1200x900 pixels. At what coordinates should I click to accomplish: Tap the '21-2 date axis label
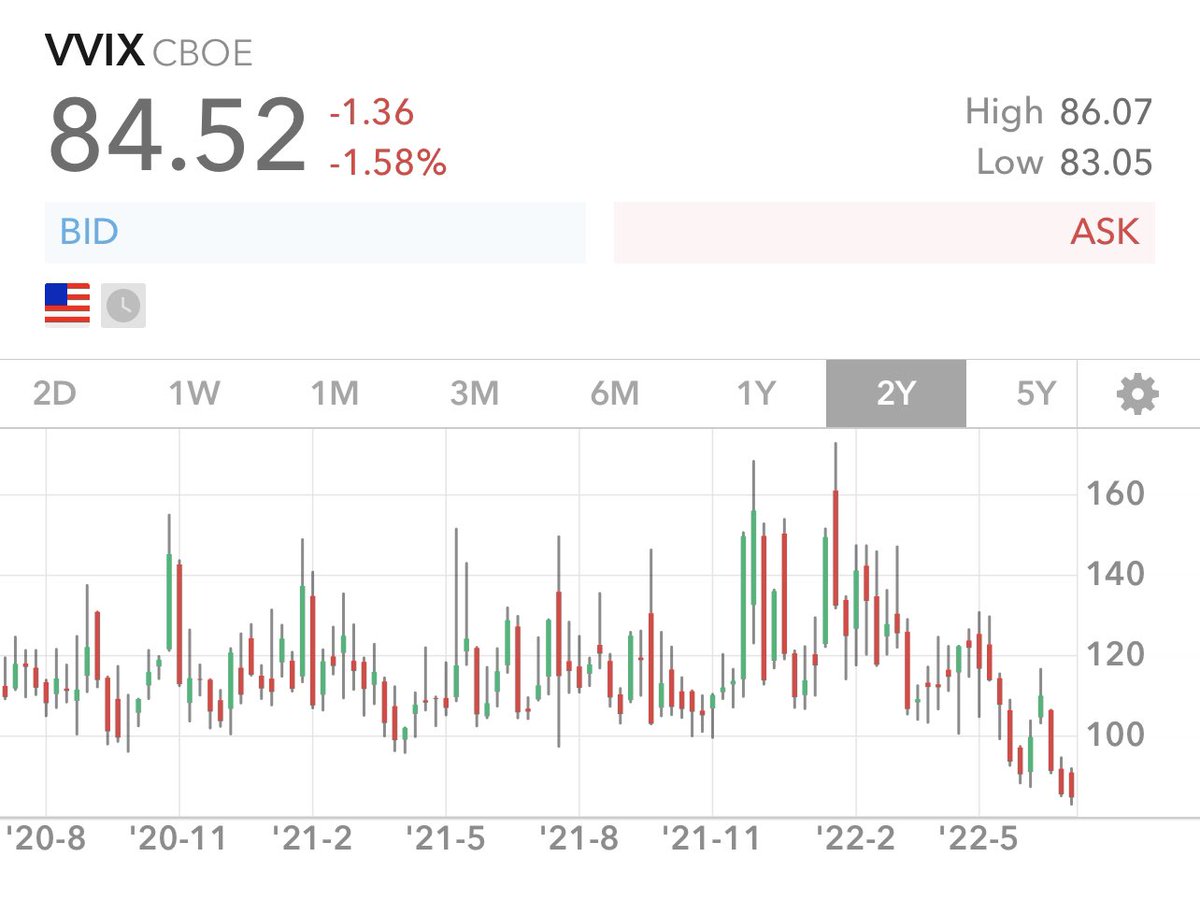click(312, 838)
